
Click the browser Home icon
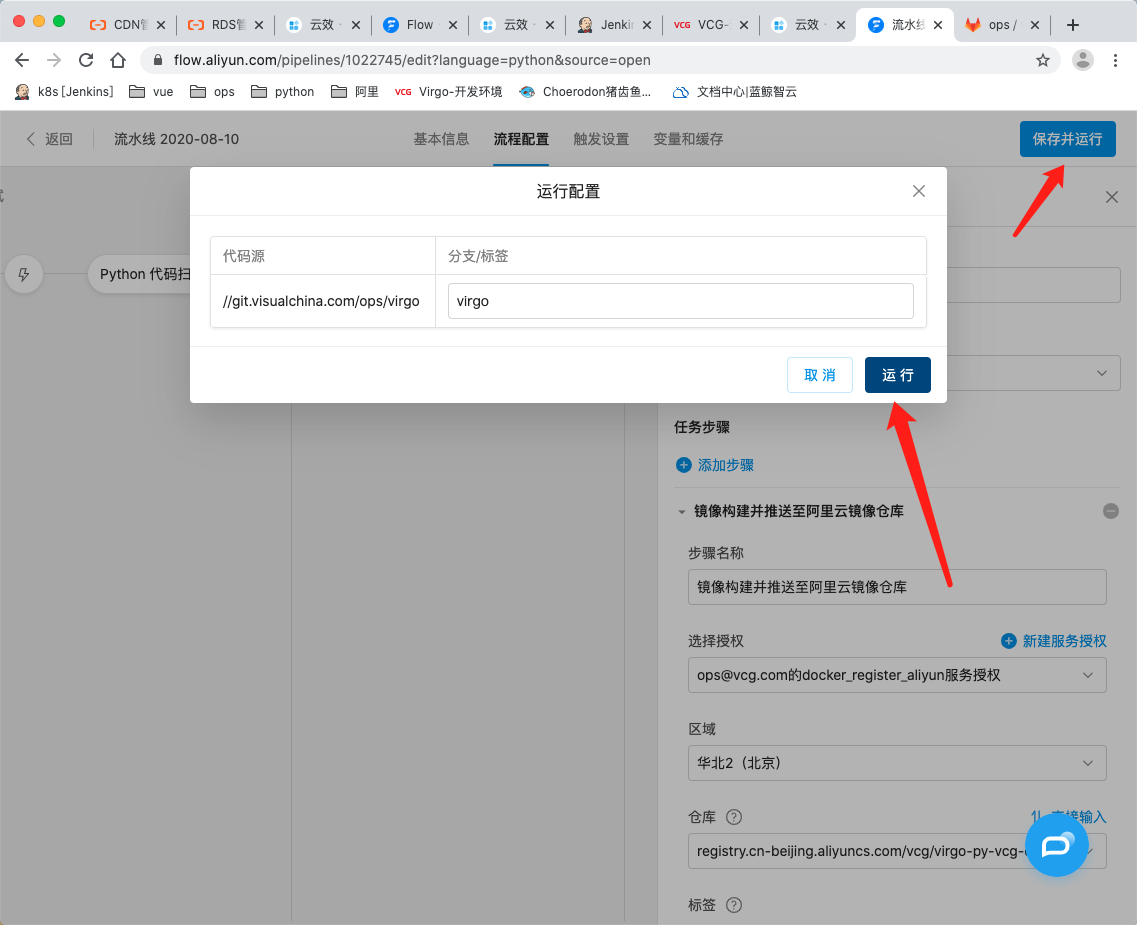(x=117, y=60)
